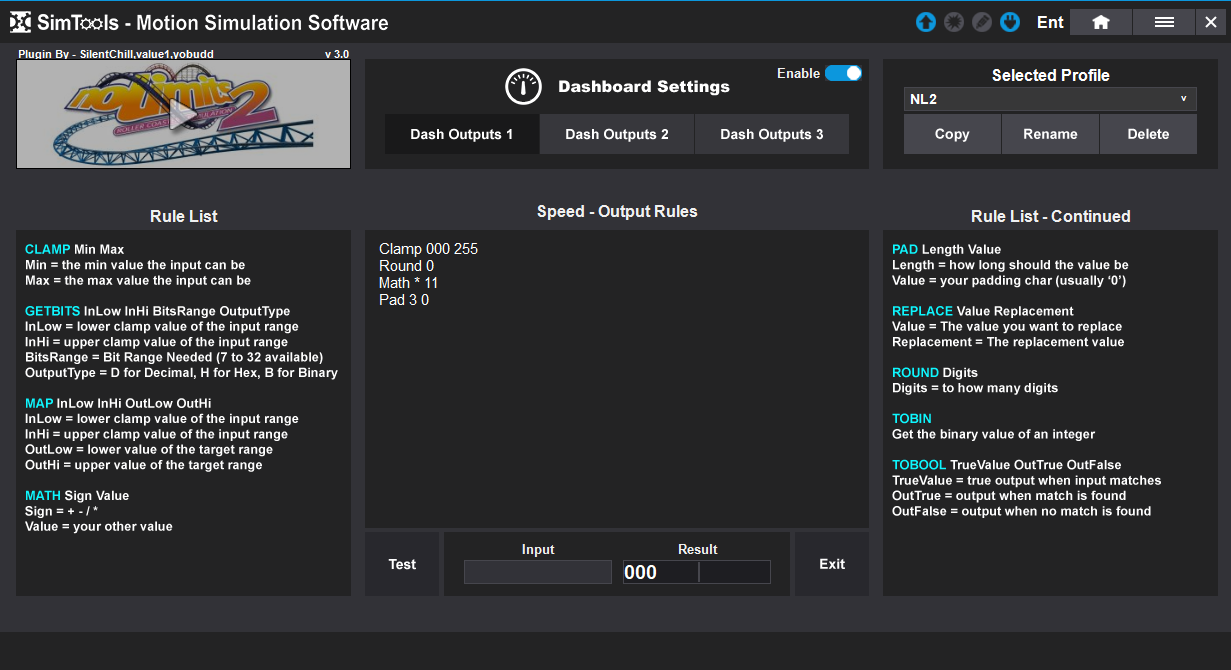Click the Result field showing 000
This screenshot has width=1231, height=670.
click(x=660, y=572)
